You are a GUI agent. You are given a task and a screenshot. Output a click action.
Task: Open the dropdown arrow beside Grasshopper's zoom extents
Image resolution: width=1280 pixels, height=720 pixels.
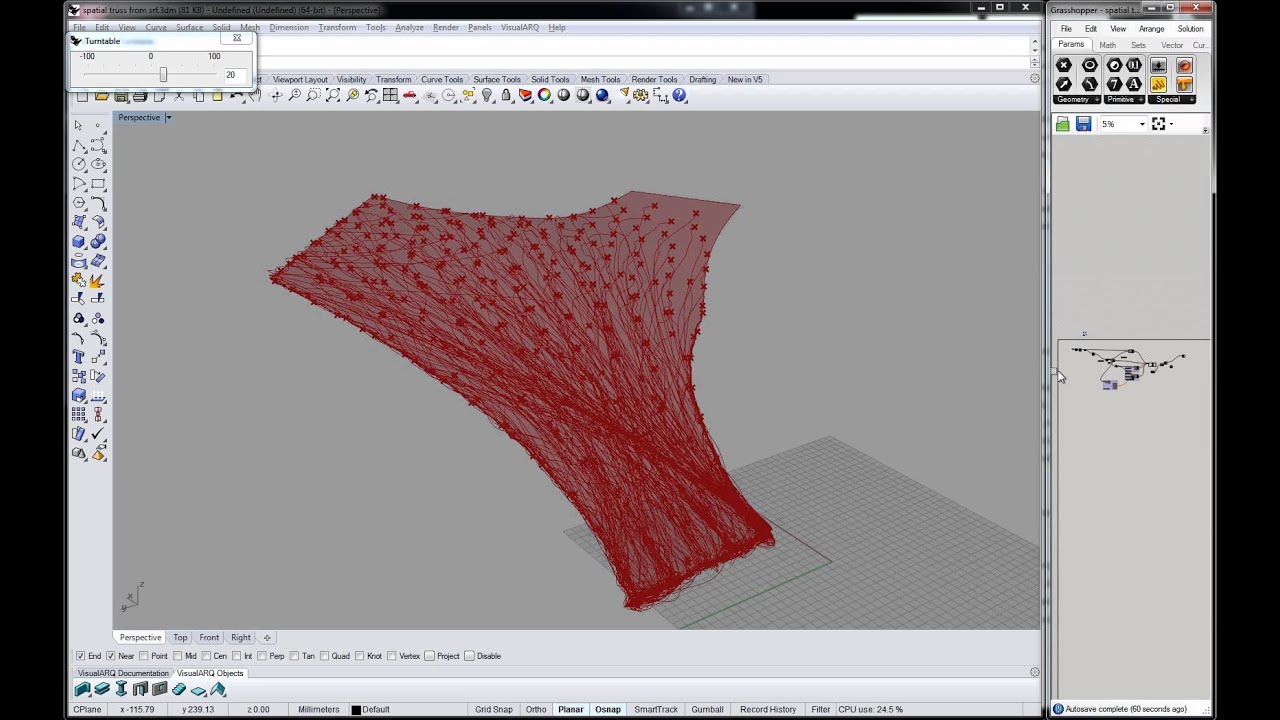[x=1171, y=124]
